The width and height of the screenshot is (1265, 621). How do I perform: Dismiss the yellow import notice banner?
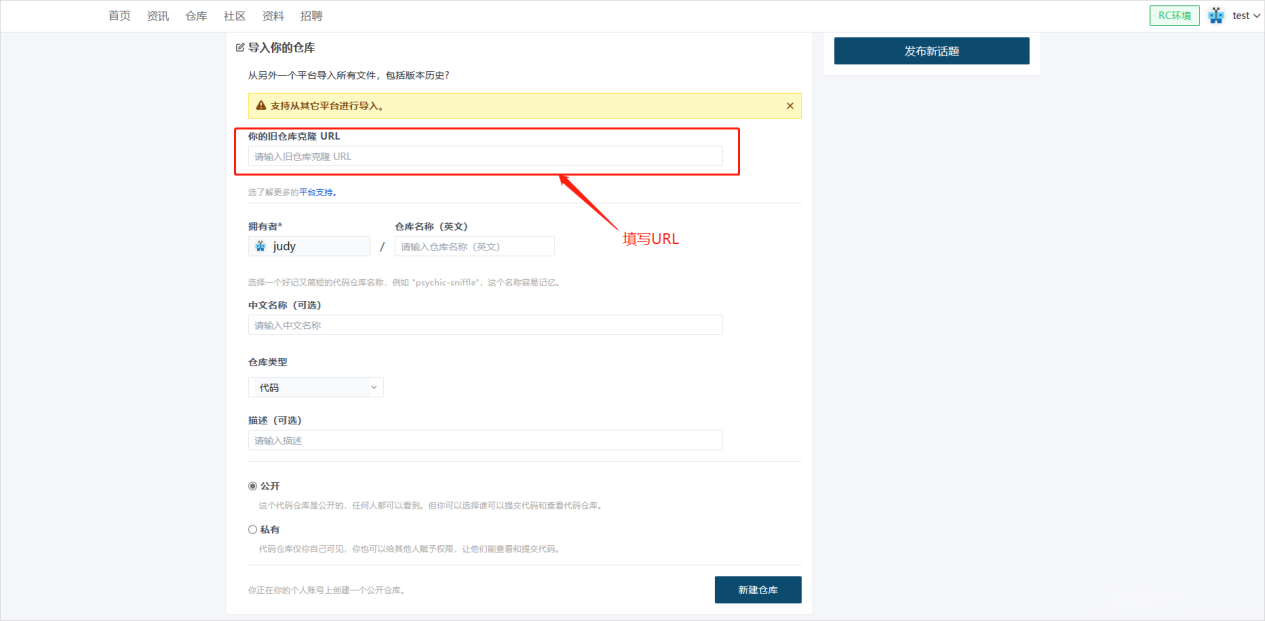(789, 105)
